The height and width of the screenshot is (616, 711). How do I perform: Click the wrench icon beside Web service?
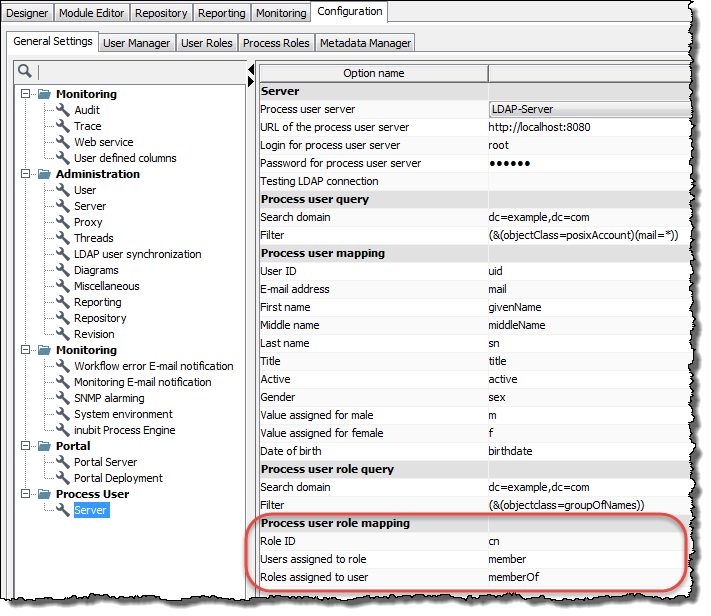(x=63, y=142)
